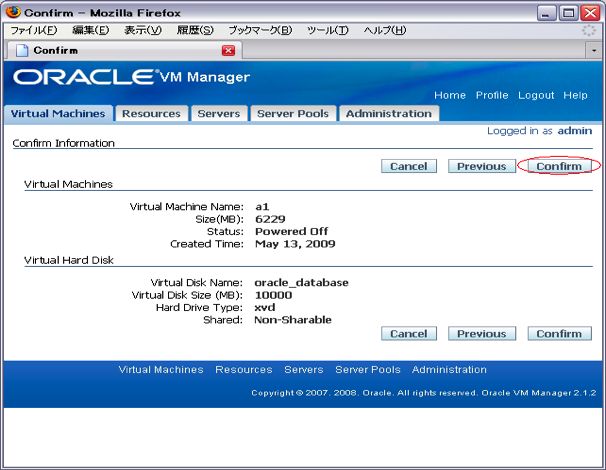
Task: Open the ヘルプ(H) menu
Action: pos(385,30)
